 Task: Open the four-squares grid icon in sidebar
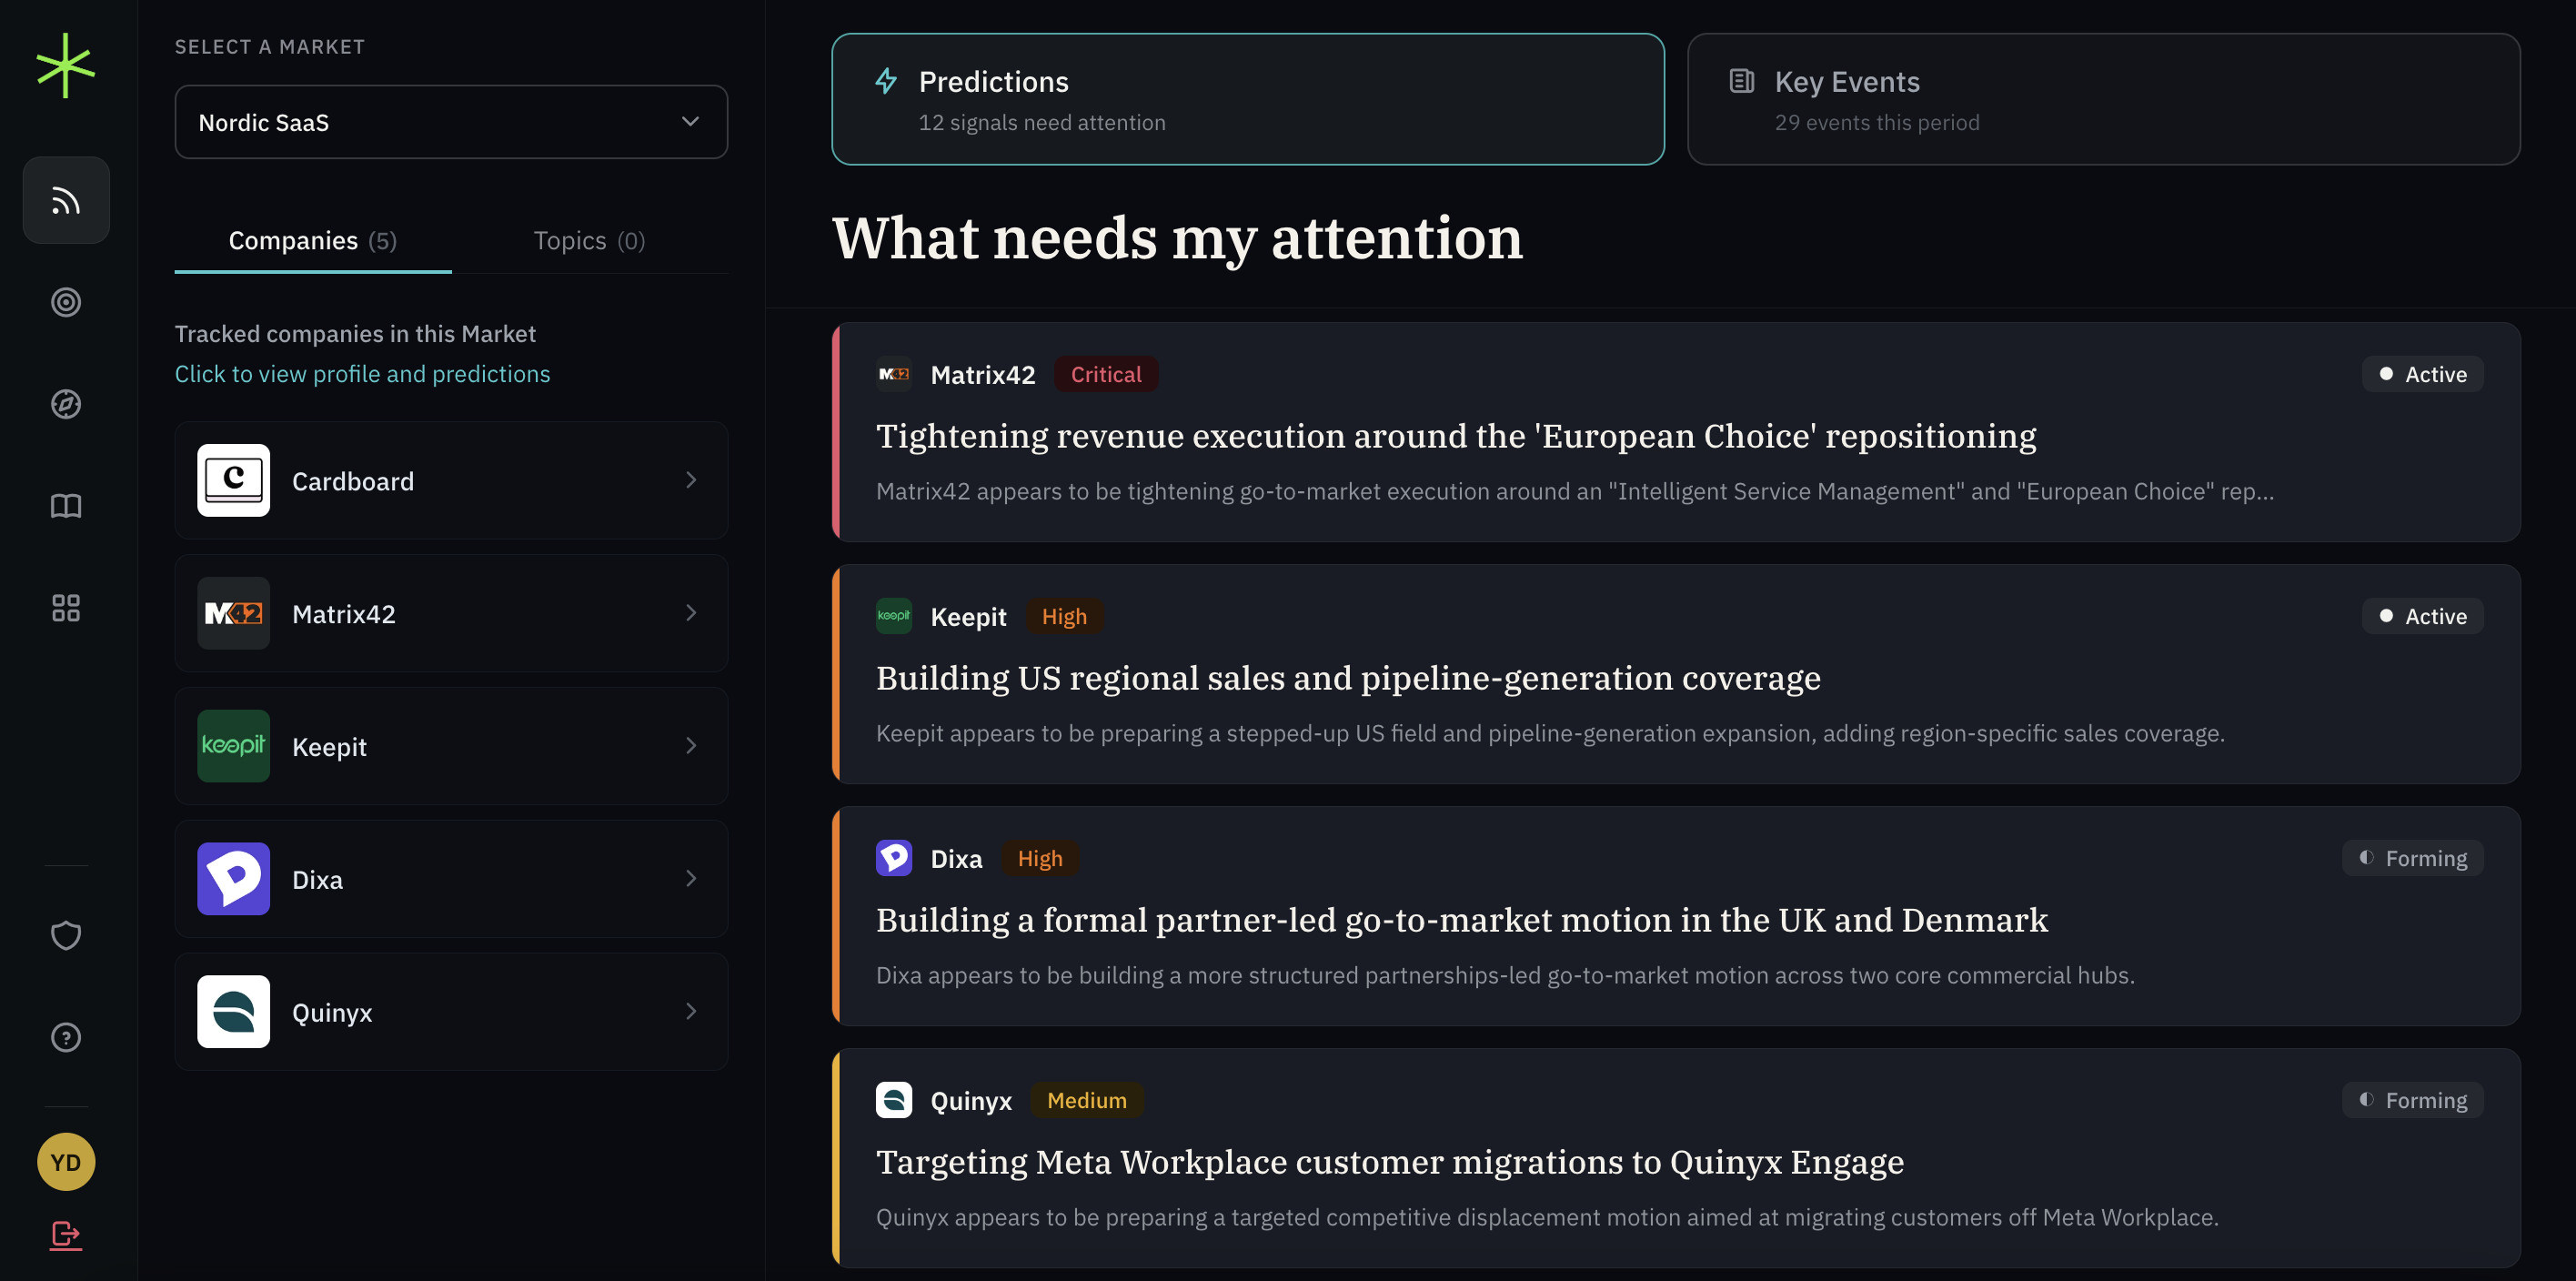point(66,608)
